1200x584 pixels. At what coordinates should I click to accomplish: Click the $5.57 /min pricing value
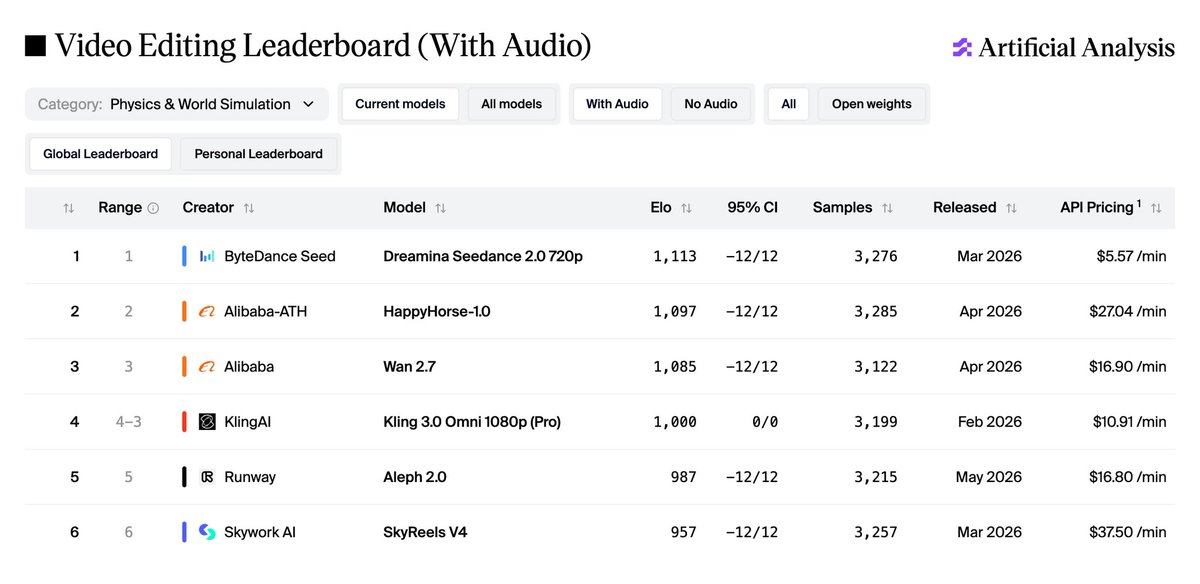pyautogui.click(x=1132, y=256)
